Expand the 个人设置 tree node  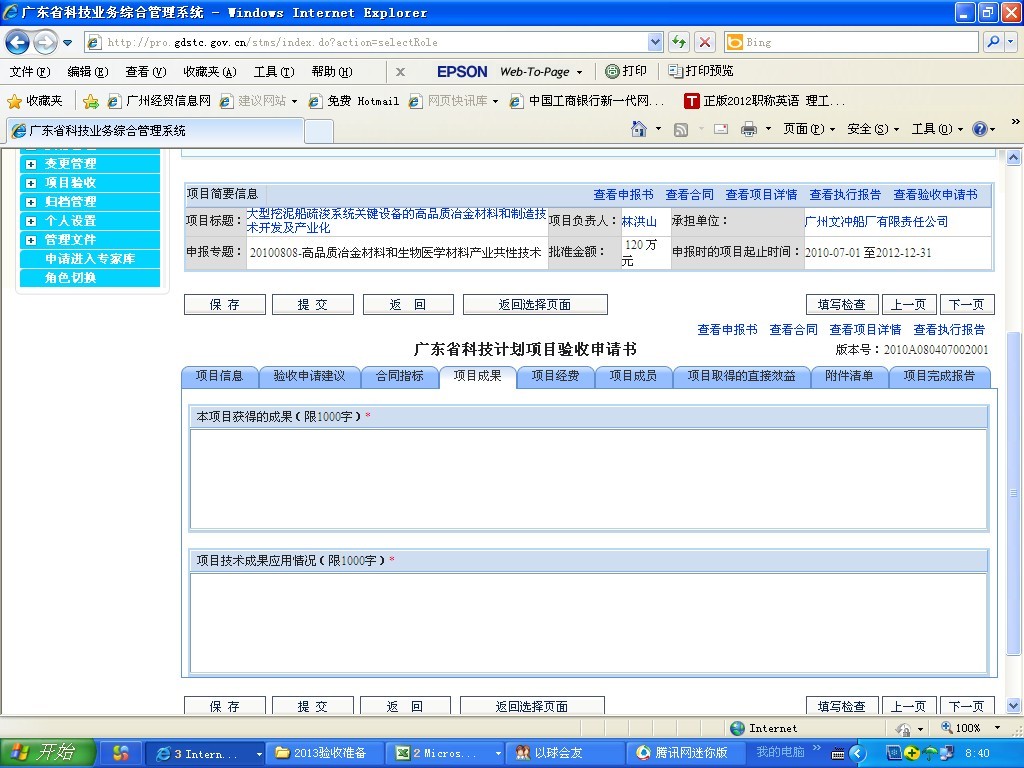(x=31, y=221)
